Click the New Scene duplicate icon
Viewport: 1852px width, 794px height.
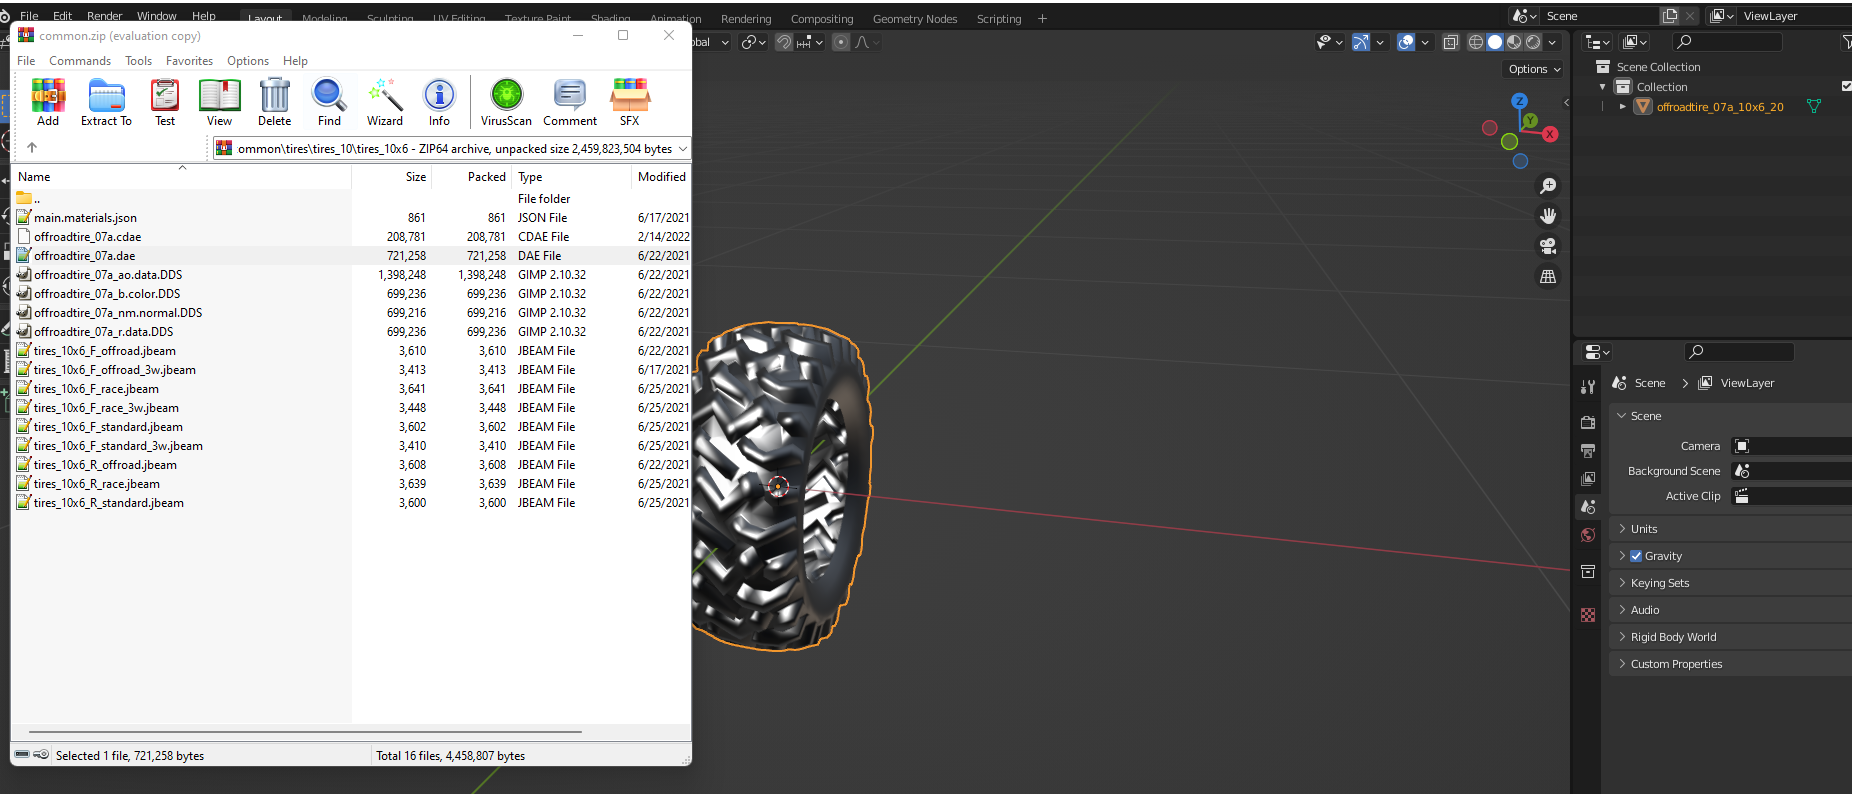click(x=1669, y=16)
